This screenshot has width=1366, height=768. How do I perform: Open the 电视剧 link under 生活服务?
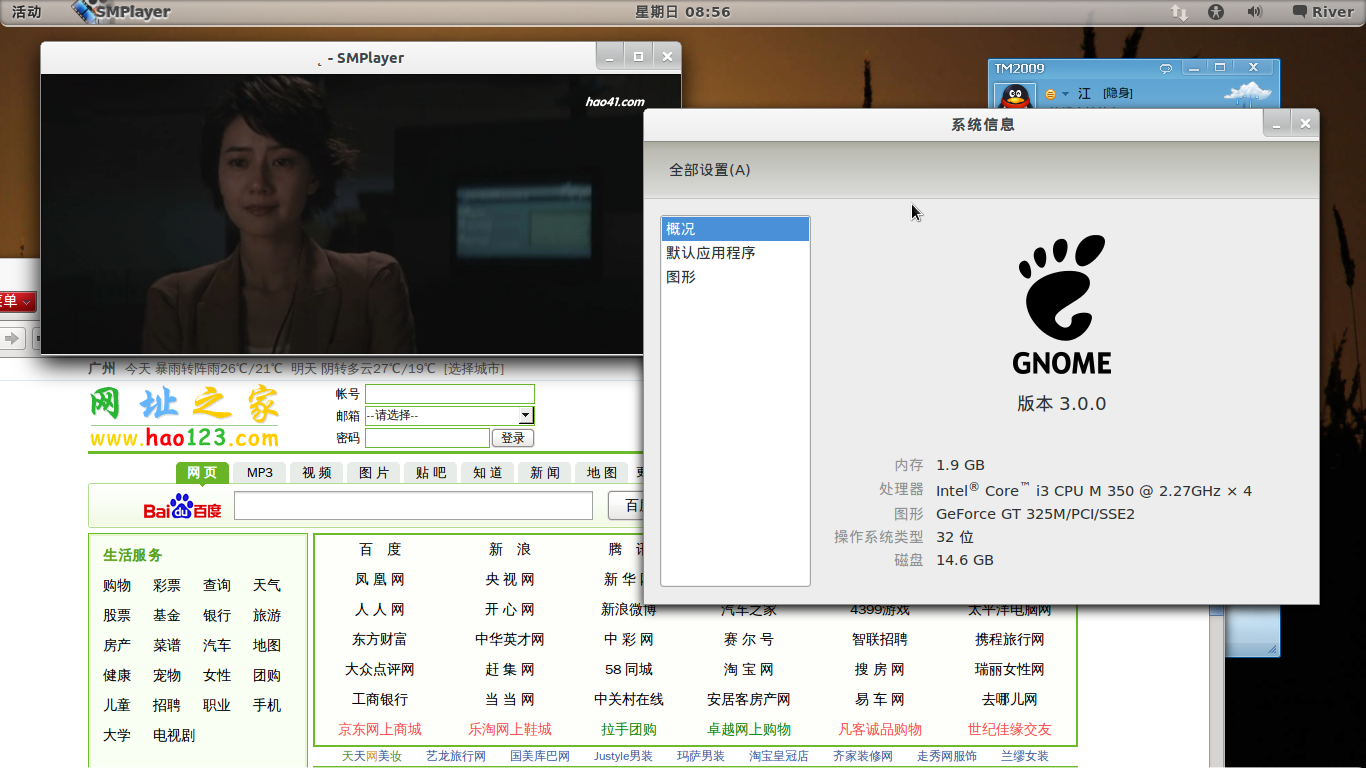174,735
